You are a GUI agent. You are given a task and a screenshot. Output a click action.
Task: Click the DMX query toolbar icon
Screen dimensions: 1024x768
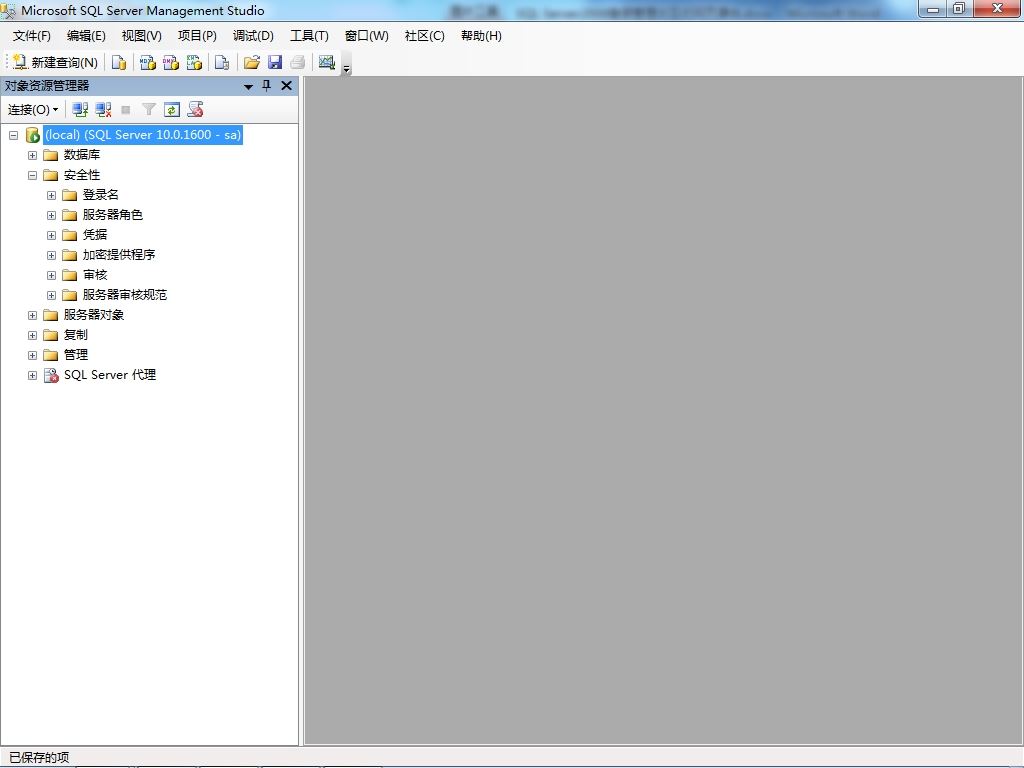170,63
